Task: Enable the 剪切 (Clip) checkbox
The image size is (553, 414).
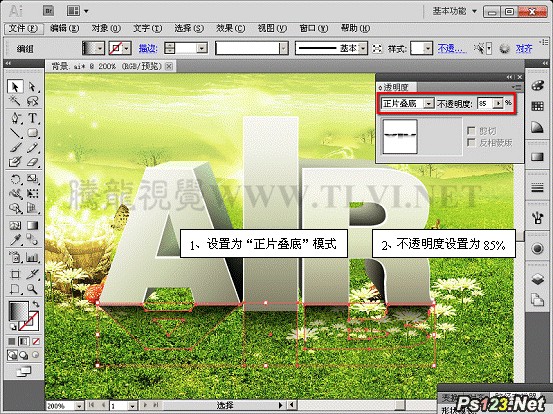Action: pos(471,131)
